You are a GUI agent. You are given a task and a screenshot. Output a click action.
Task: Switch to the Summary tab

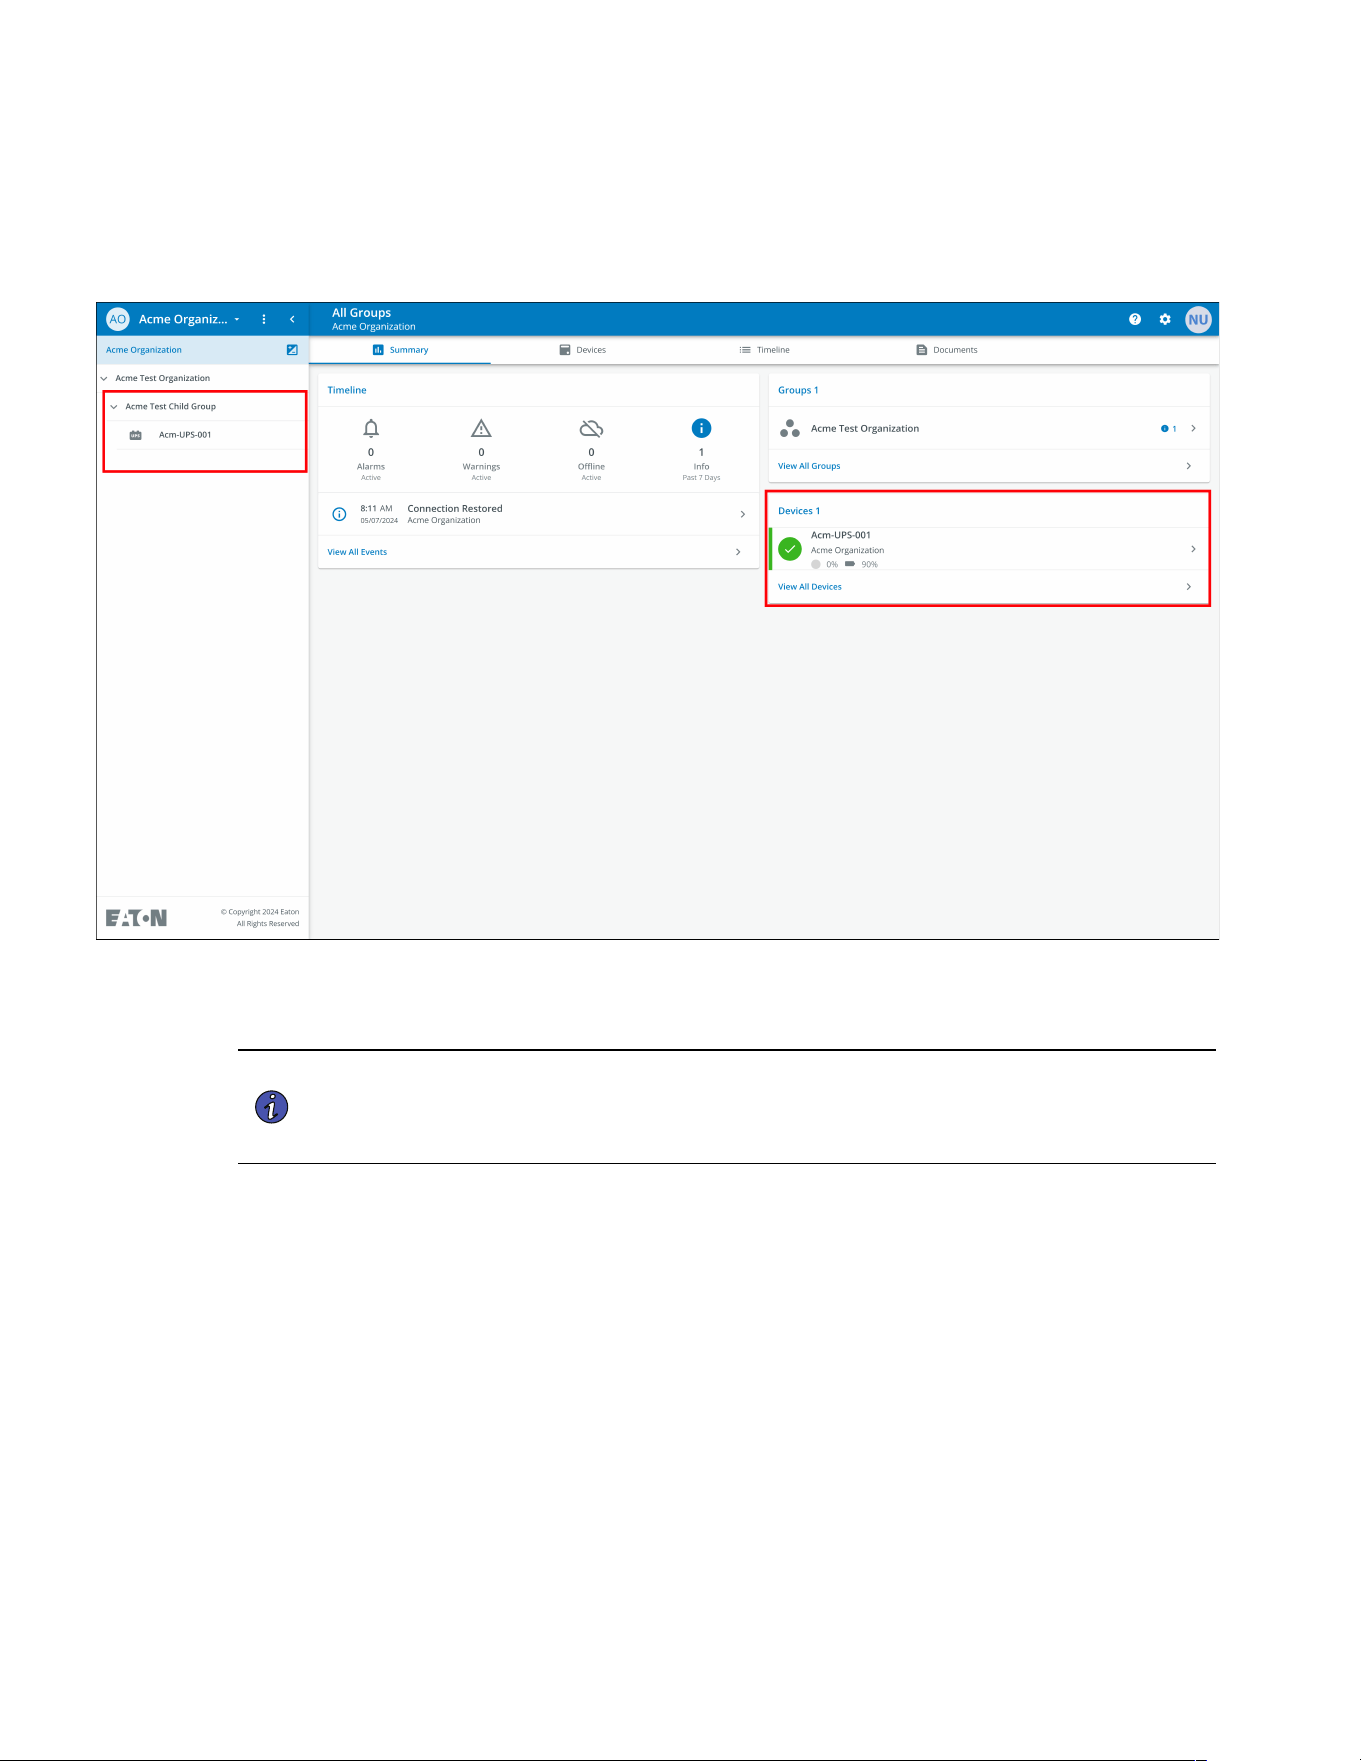tap(400, 350)
